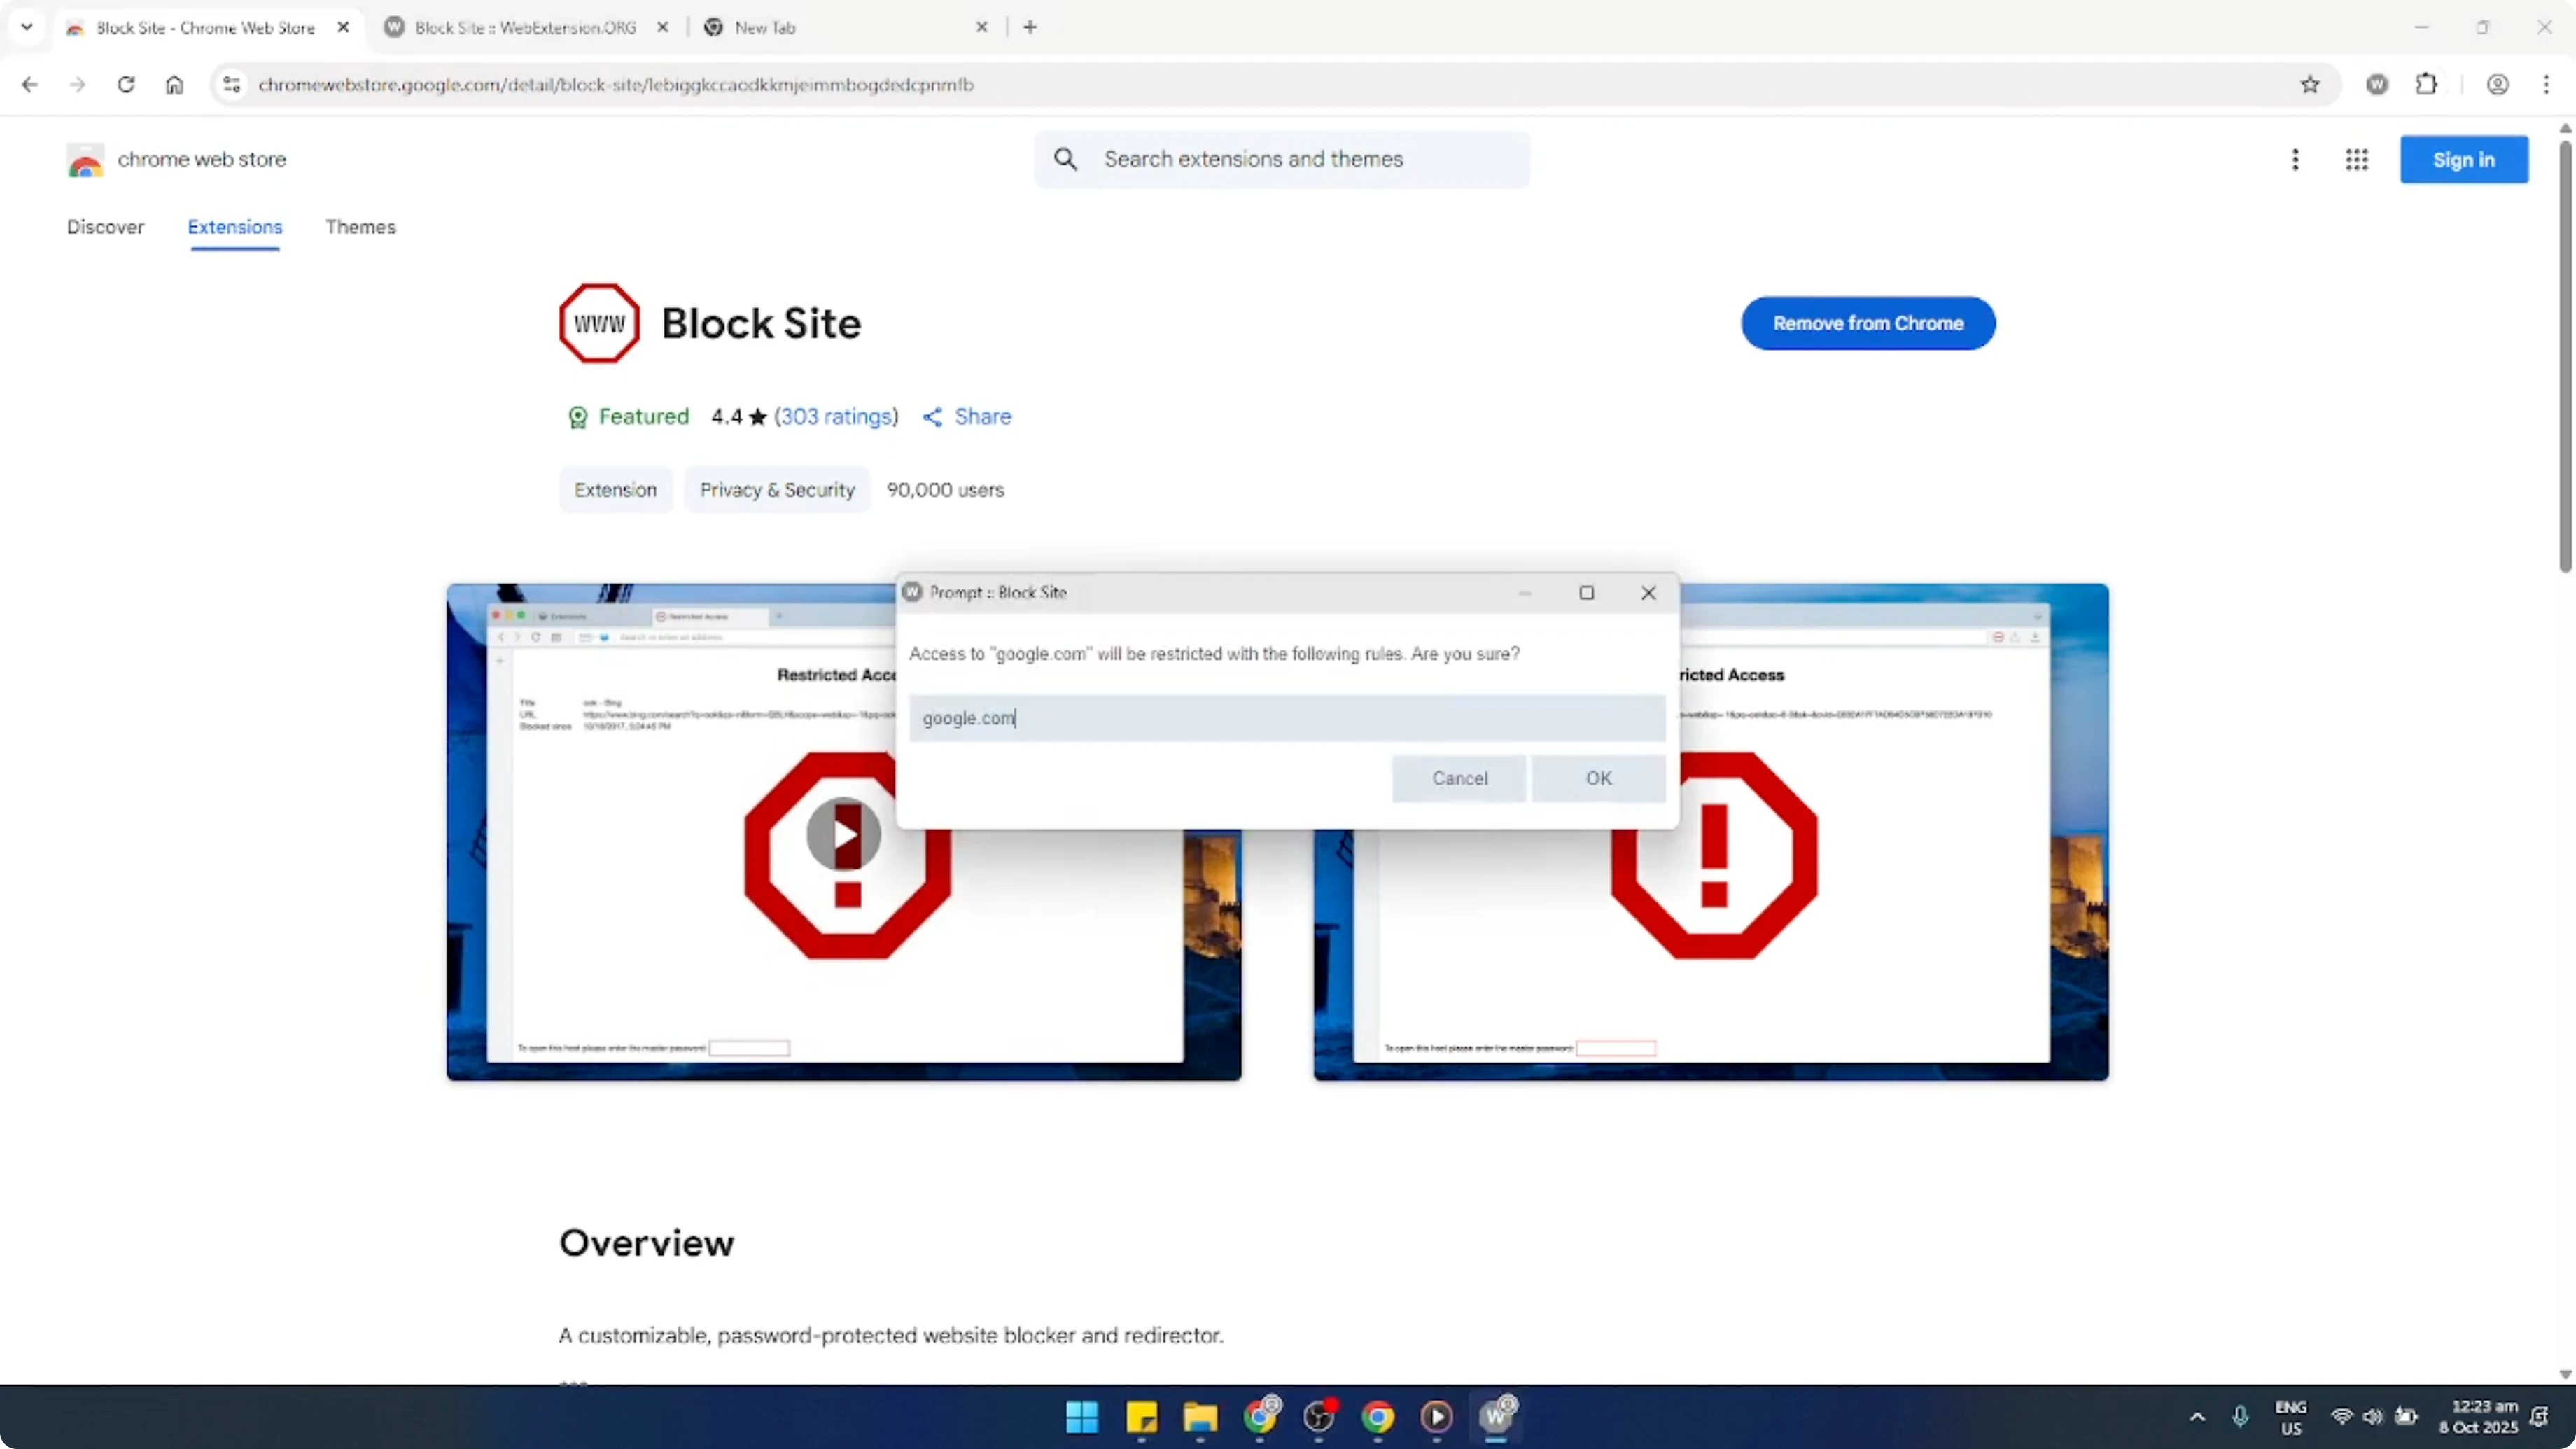Open the browser home page
Viewport: 2576px width, 1449px height.
(x=174, y=85)
